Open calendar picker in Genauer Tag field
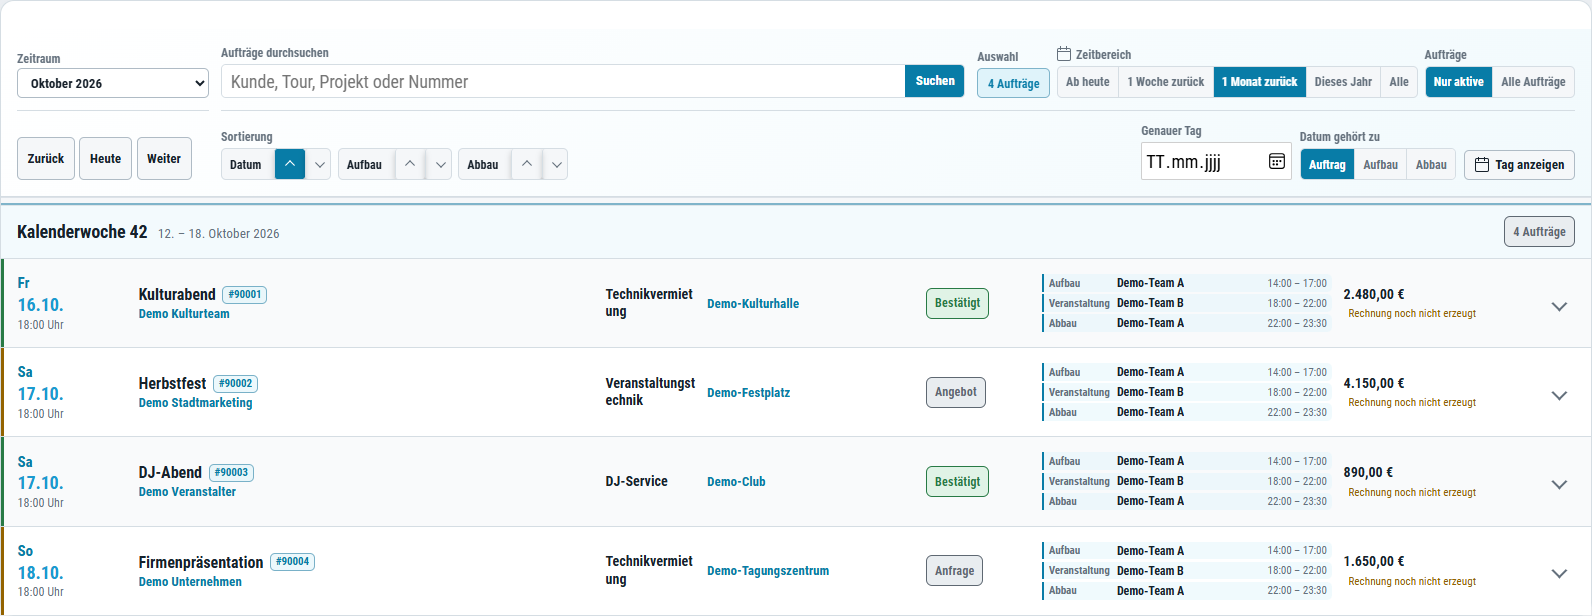The image size is (1592, 616). coord(1277,161)
